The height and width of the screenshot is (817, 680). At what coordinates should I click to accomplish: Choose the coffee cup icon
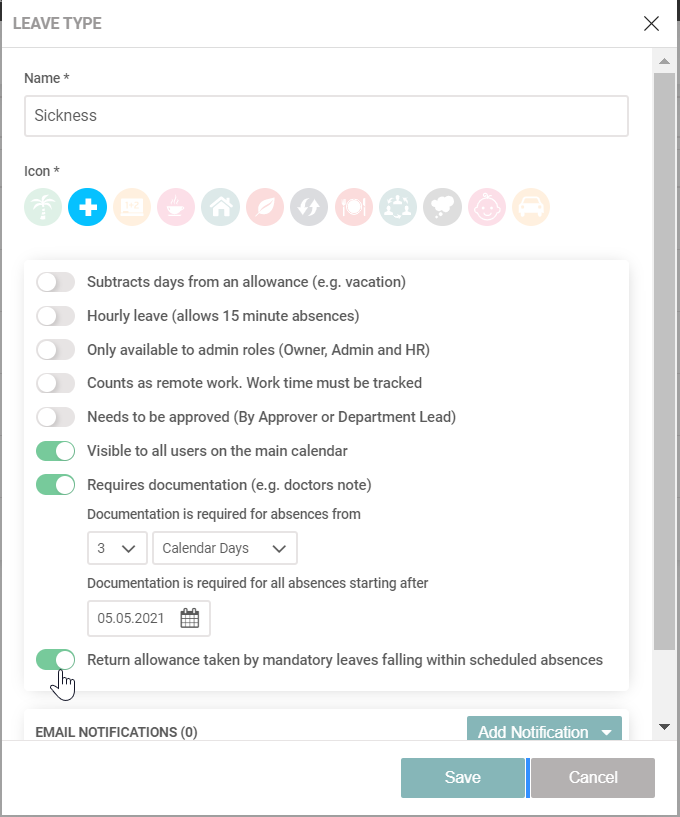(176, 208)
